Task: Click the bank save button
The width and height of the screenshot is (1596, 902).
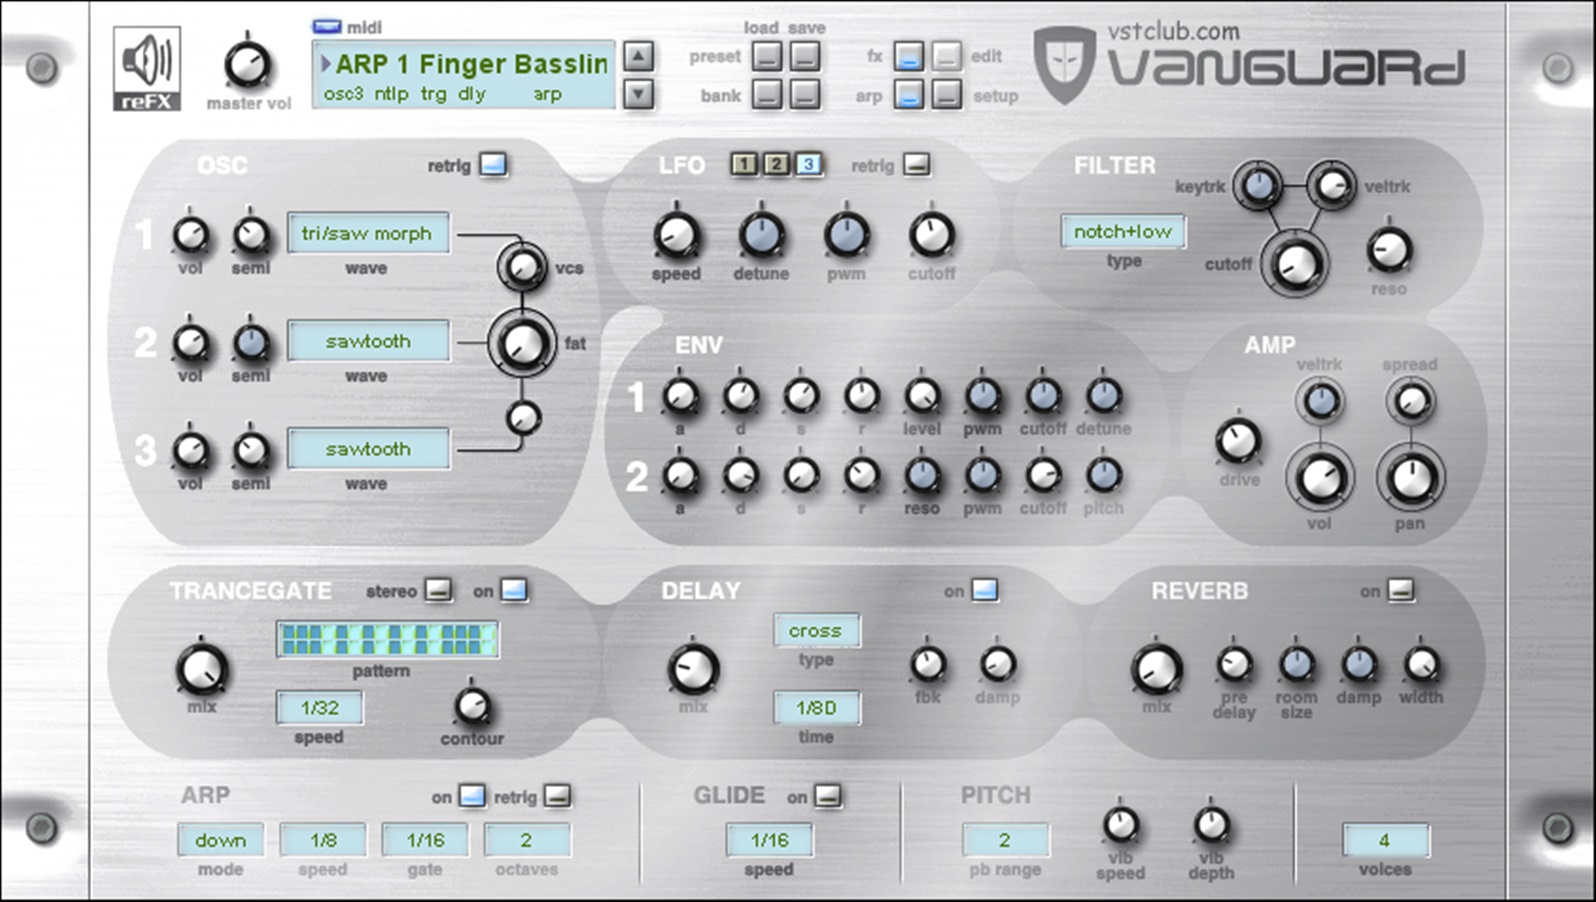Action: (805, 95)
